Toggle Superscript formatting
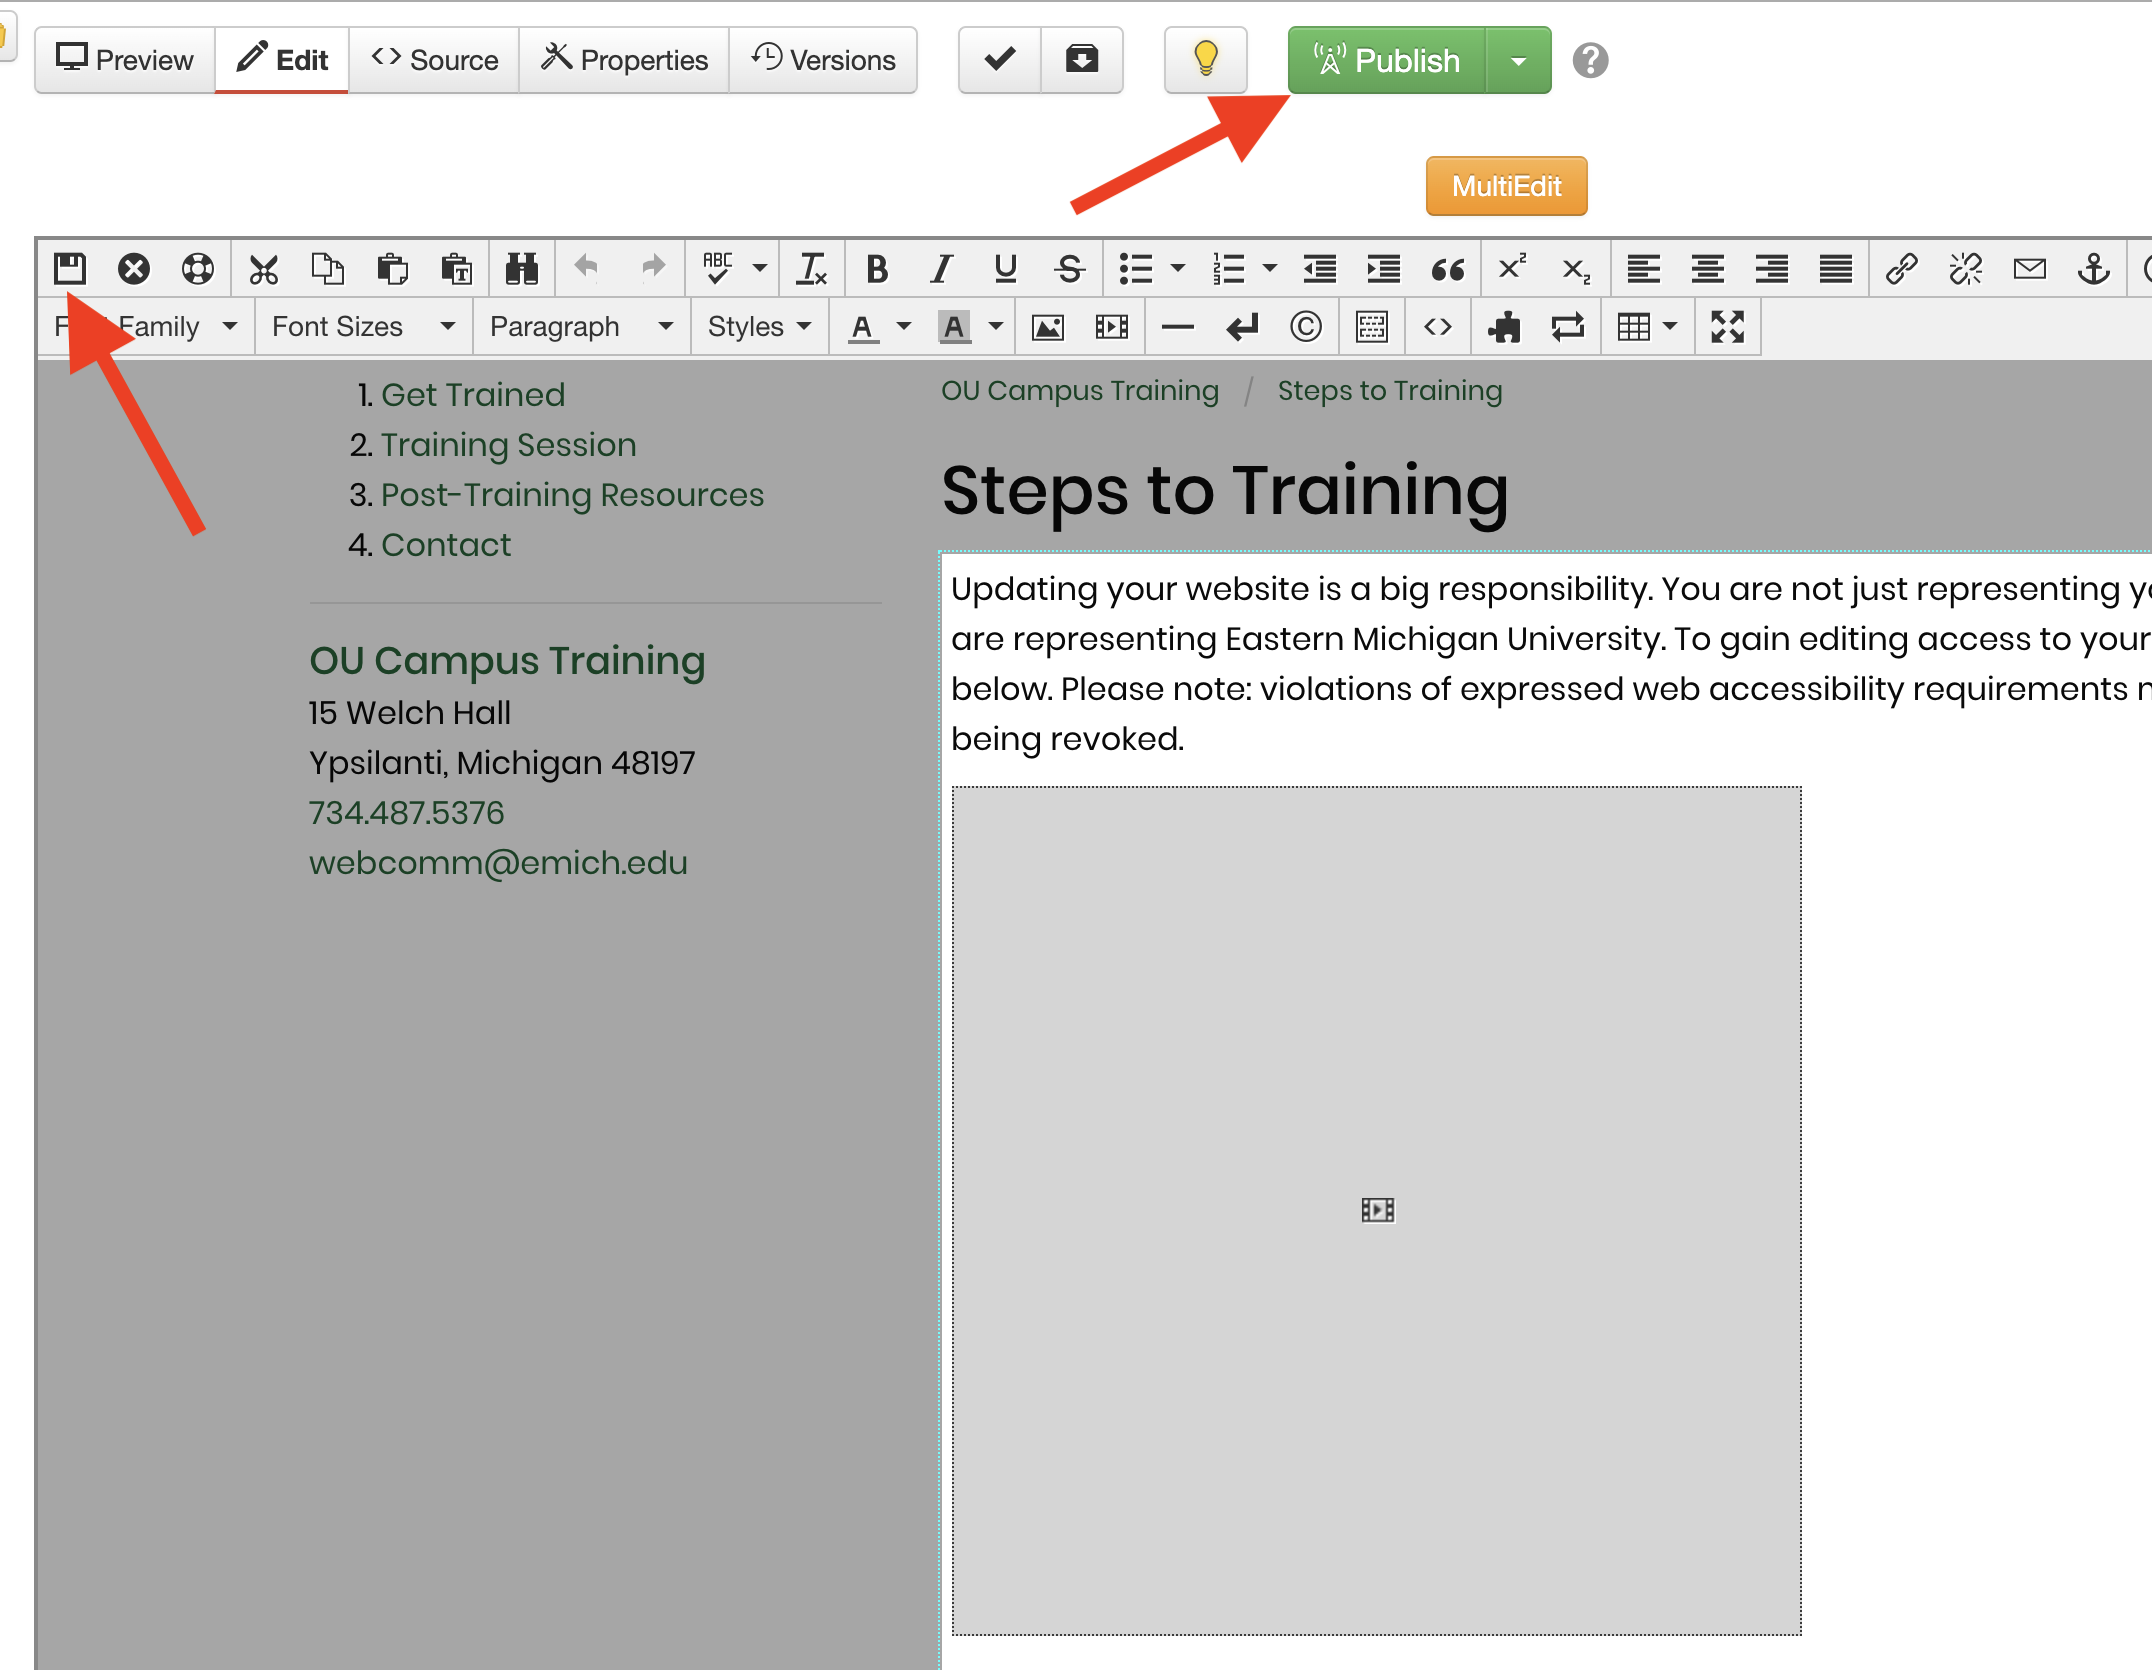The image size is (2152, 1670). click(1513, 267)
